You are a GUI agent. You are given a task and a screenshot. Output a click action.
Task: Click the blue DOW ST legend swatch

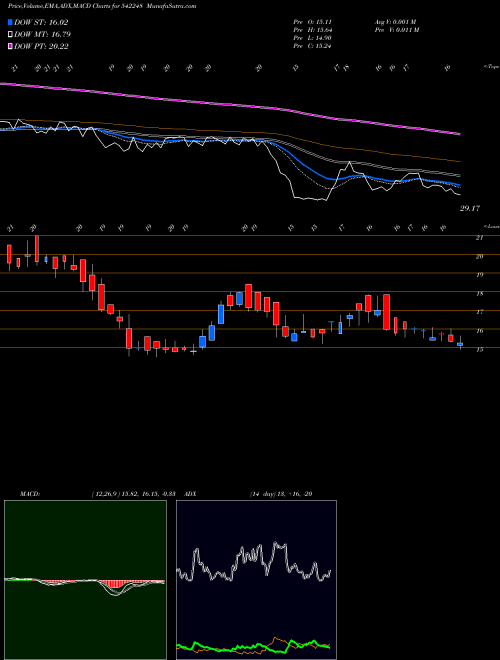(x=10, y=22)
